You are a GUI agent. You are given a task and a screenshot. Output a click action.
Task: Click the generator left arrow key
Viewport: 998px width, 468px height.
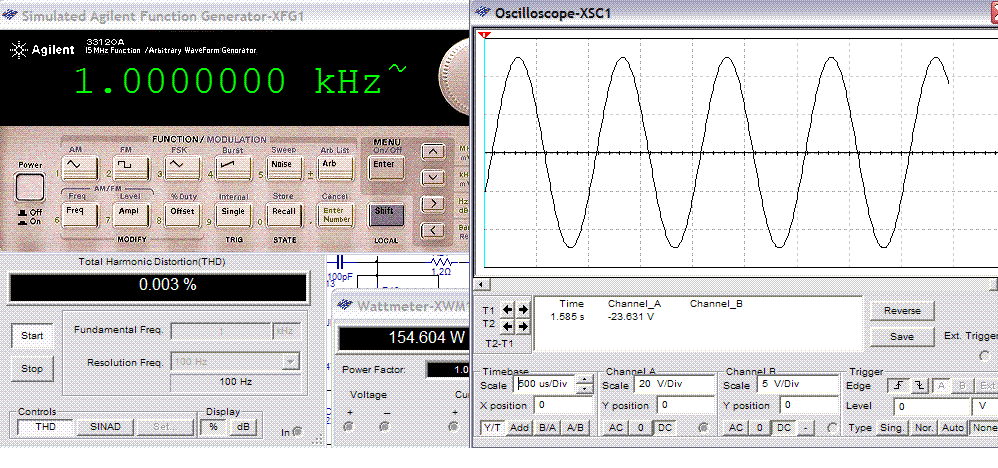point(433,229)
